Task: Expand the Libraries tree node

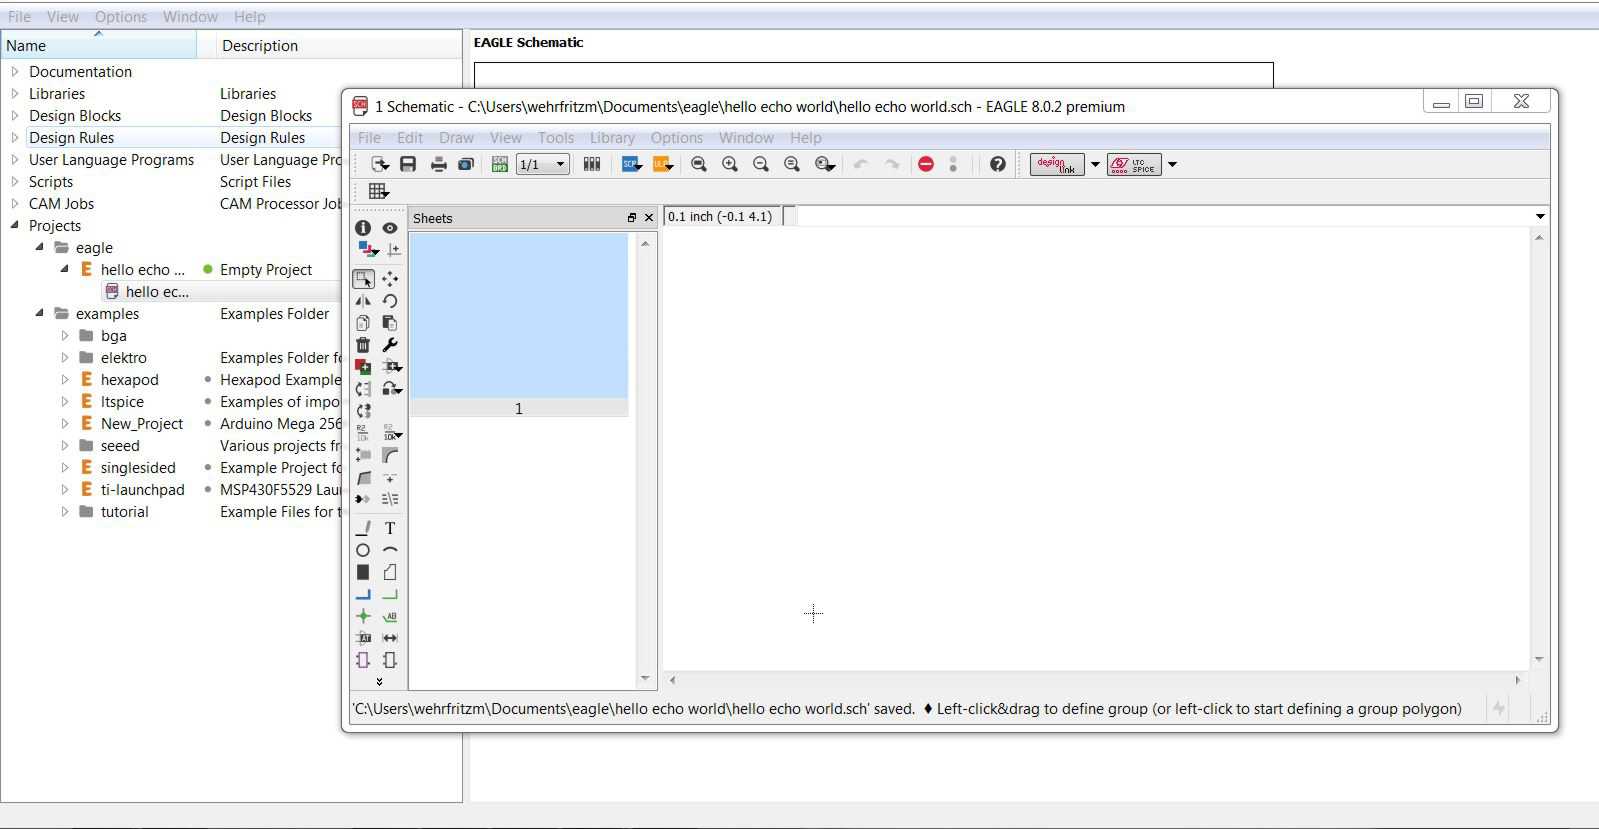Action: 15,93
